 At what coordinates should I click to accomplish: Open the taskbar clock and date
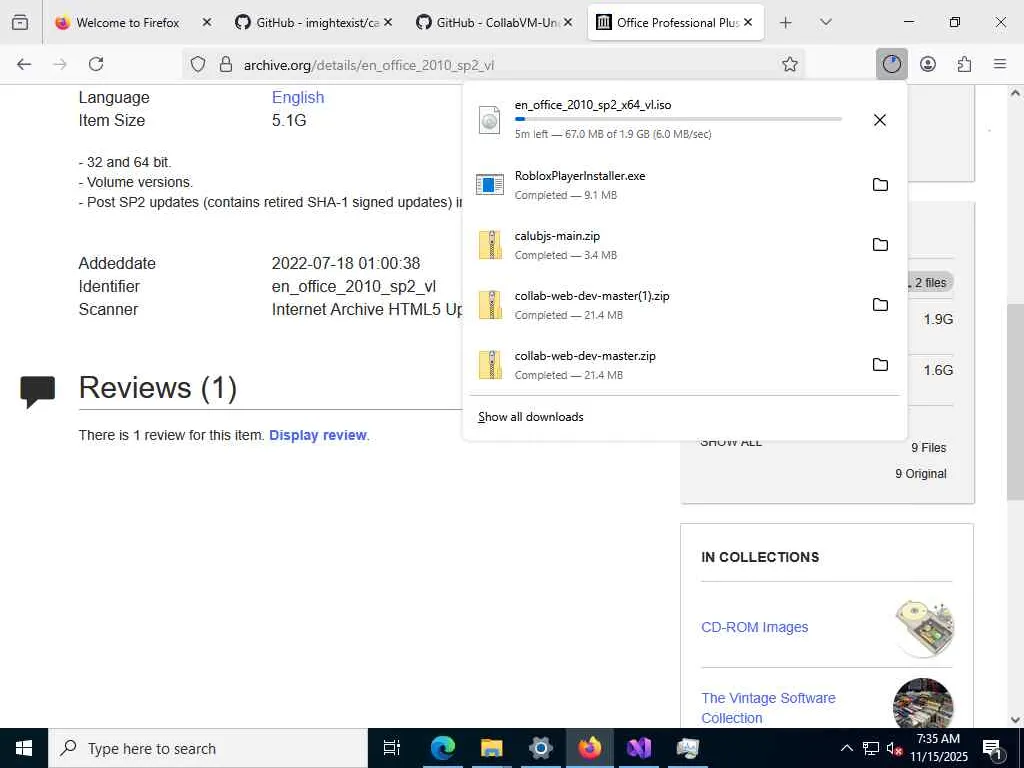[x=938, y=748]
